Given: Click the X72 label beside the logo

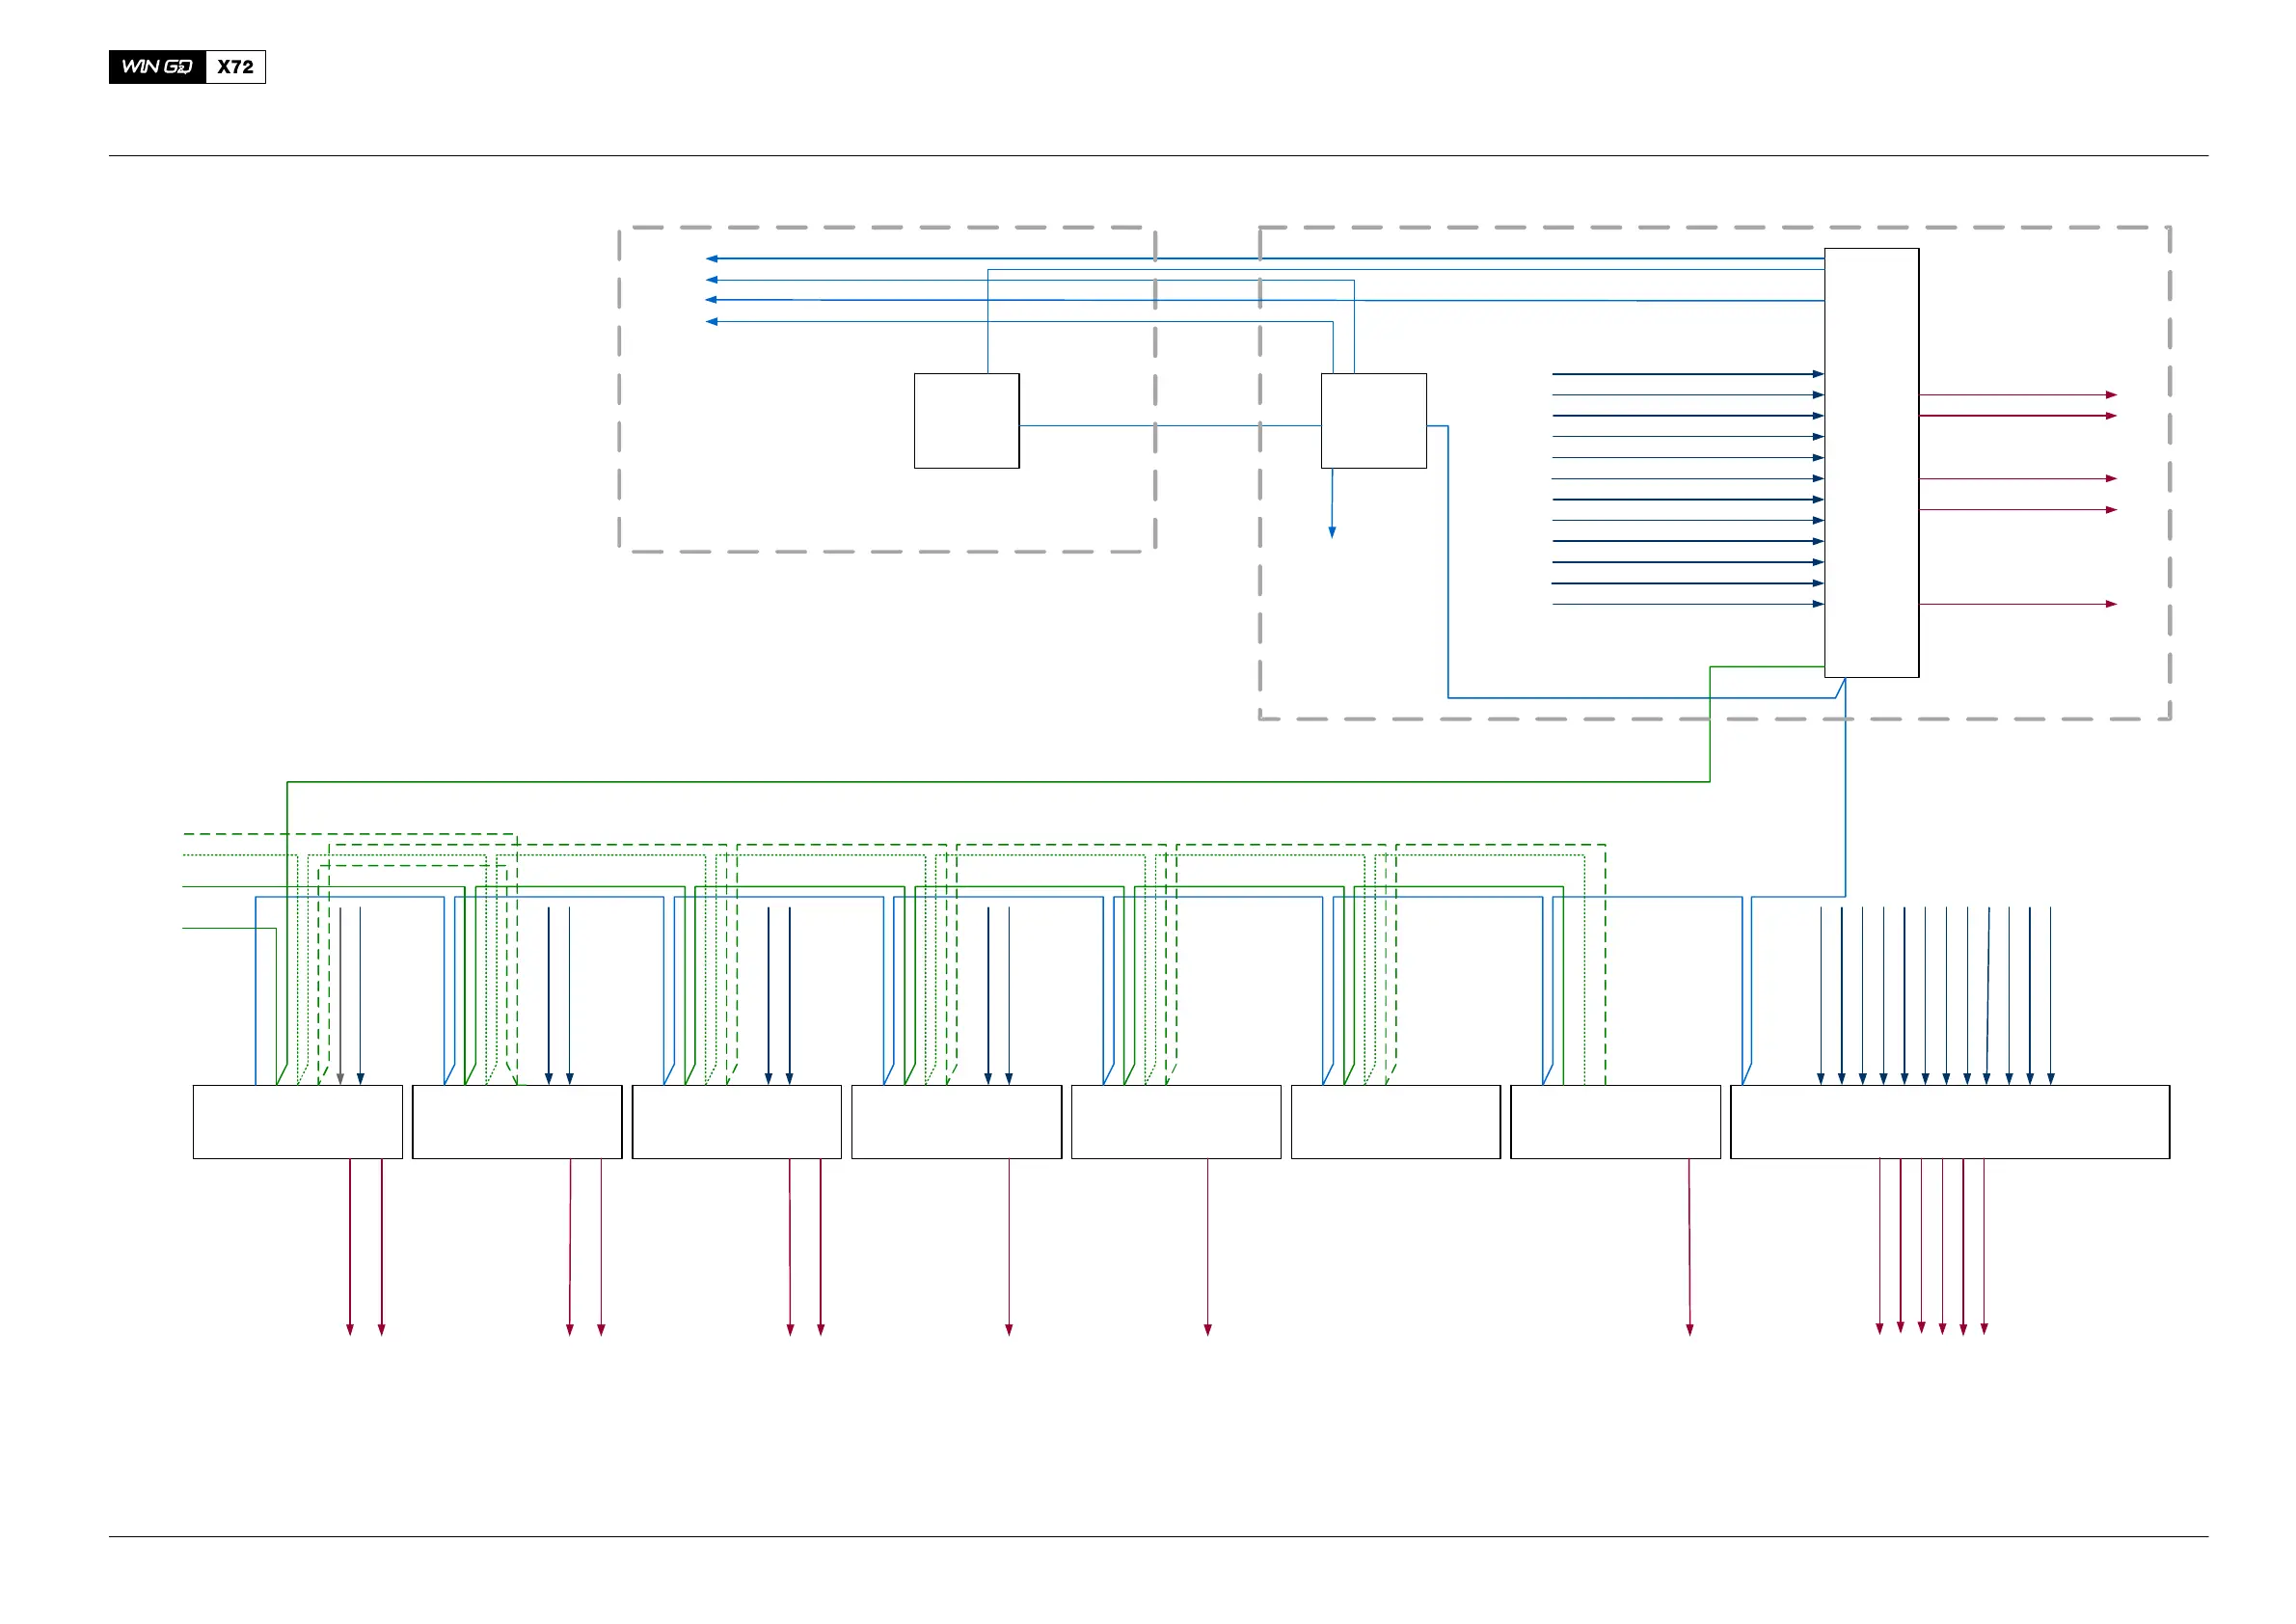Looking at the screenshot, I should tap(236, 67).
